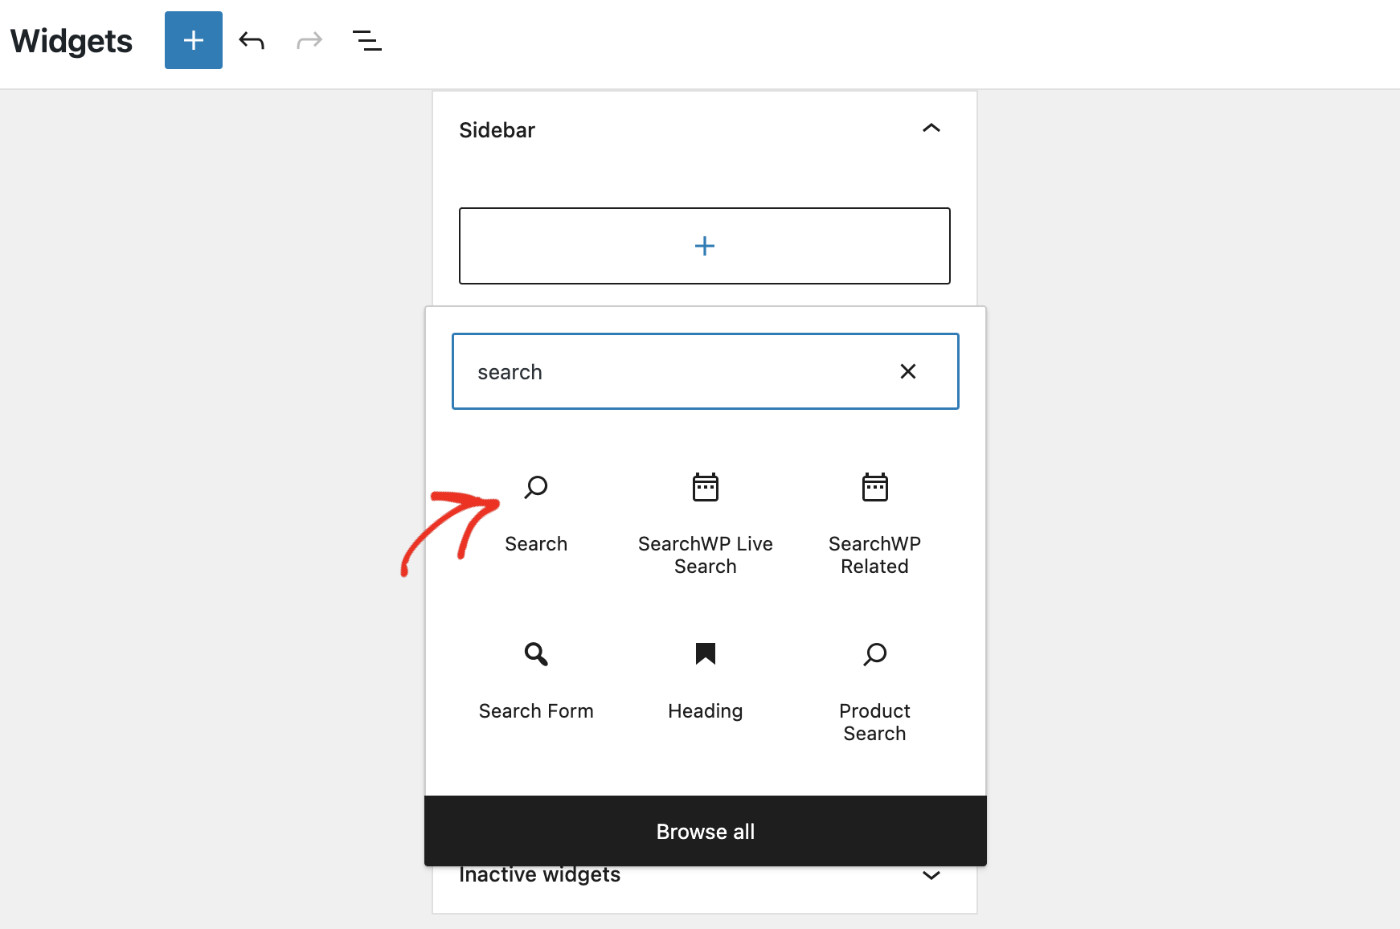Collapse the Sidebar widget area
Image resolution: width=1400 pixels, height=929 pixels.
[931, 128]
